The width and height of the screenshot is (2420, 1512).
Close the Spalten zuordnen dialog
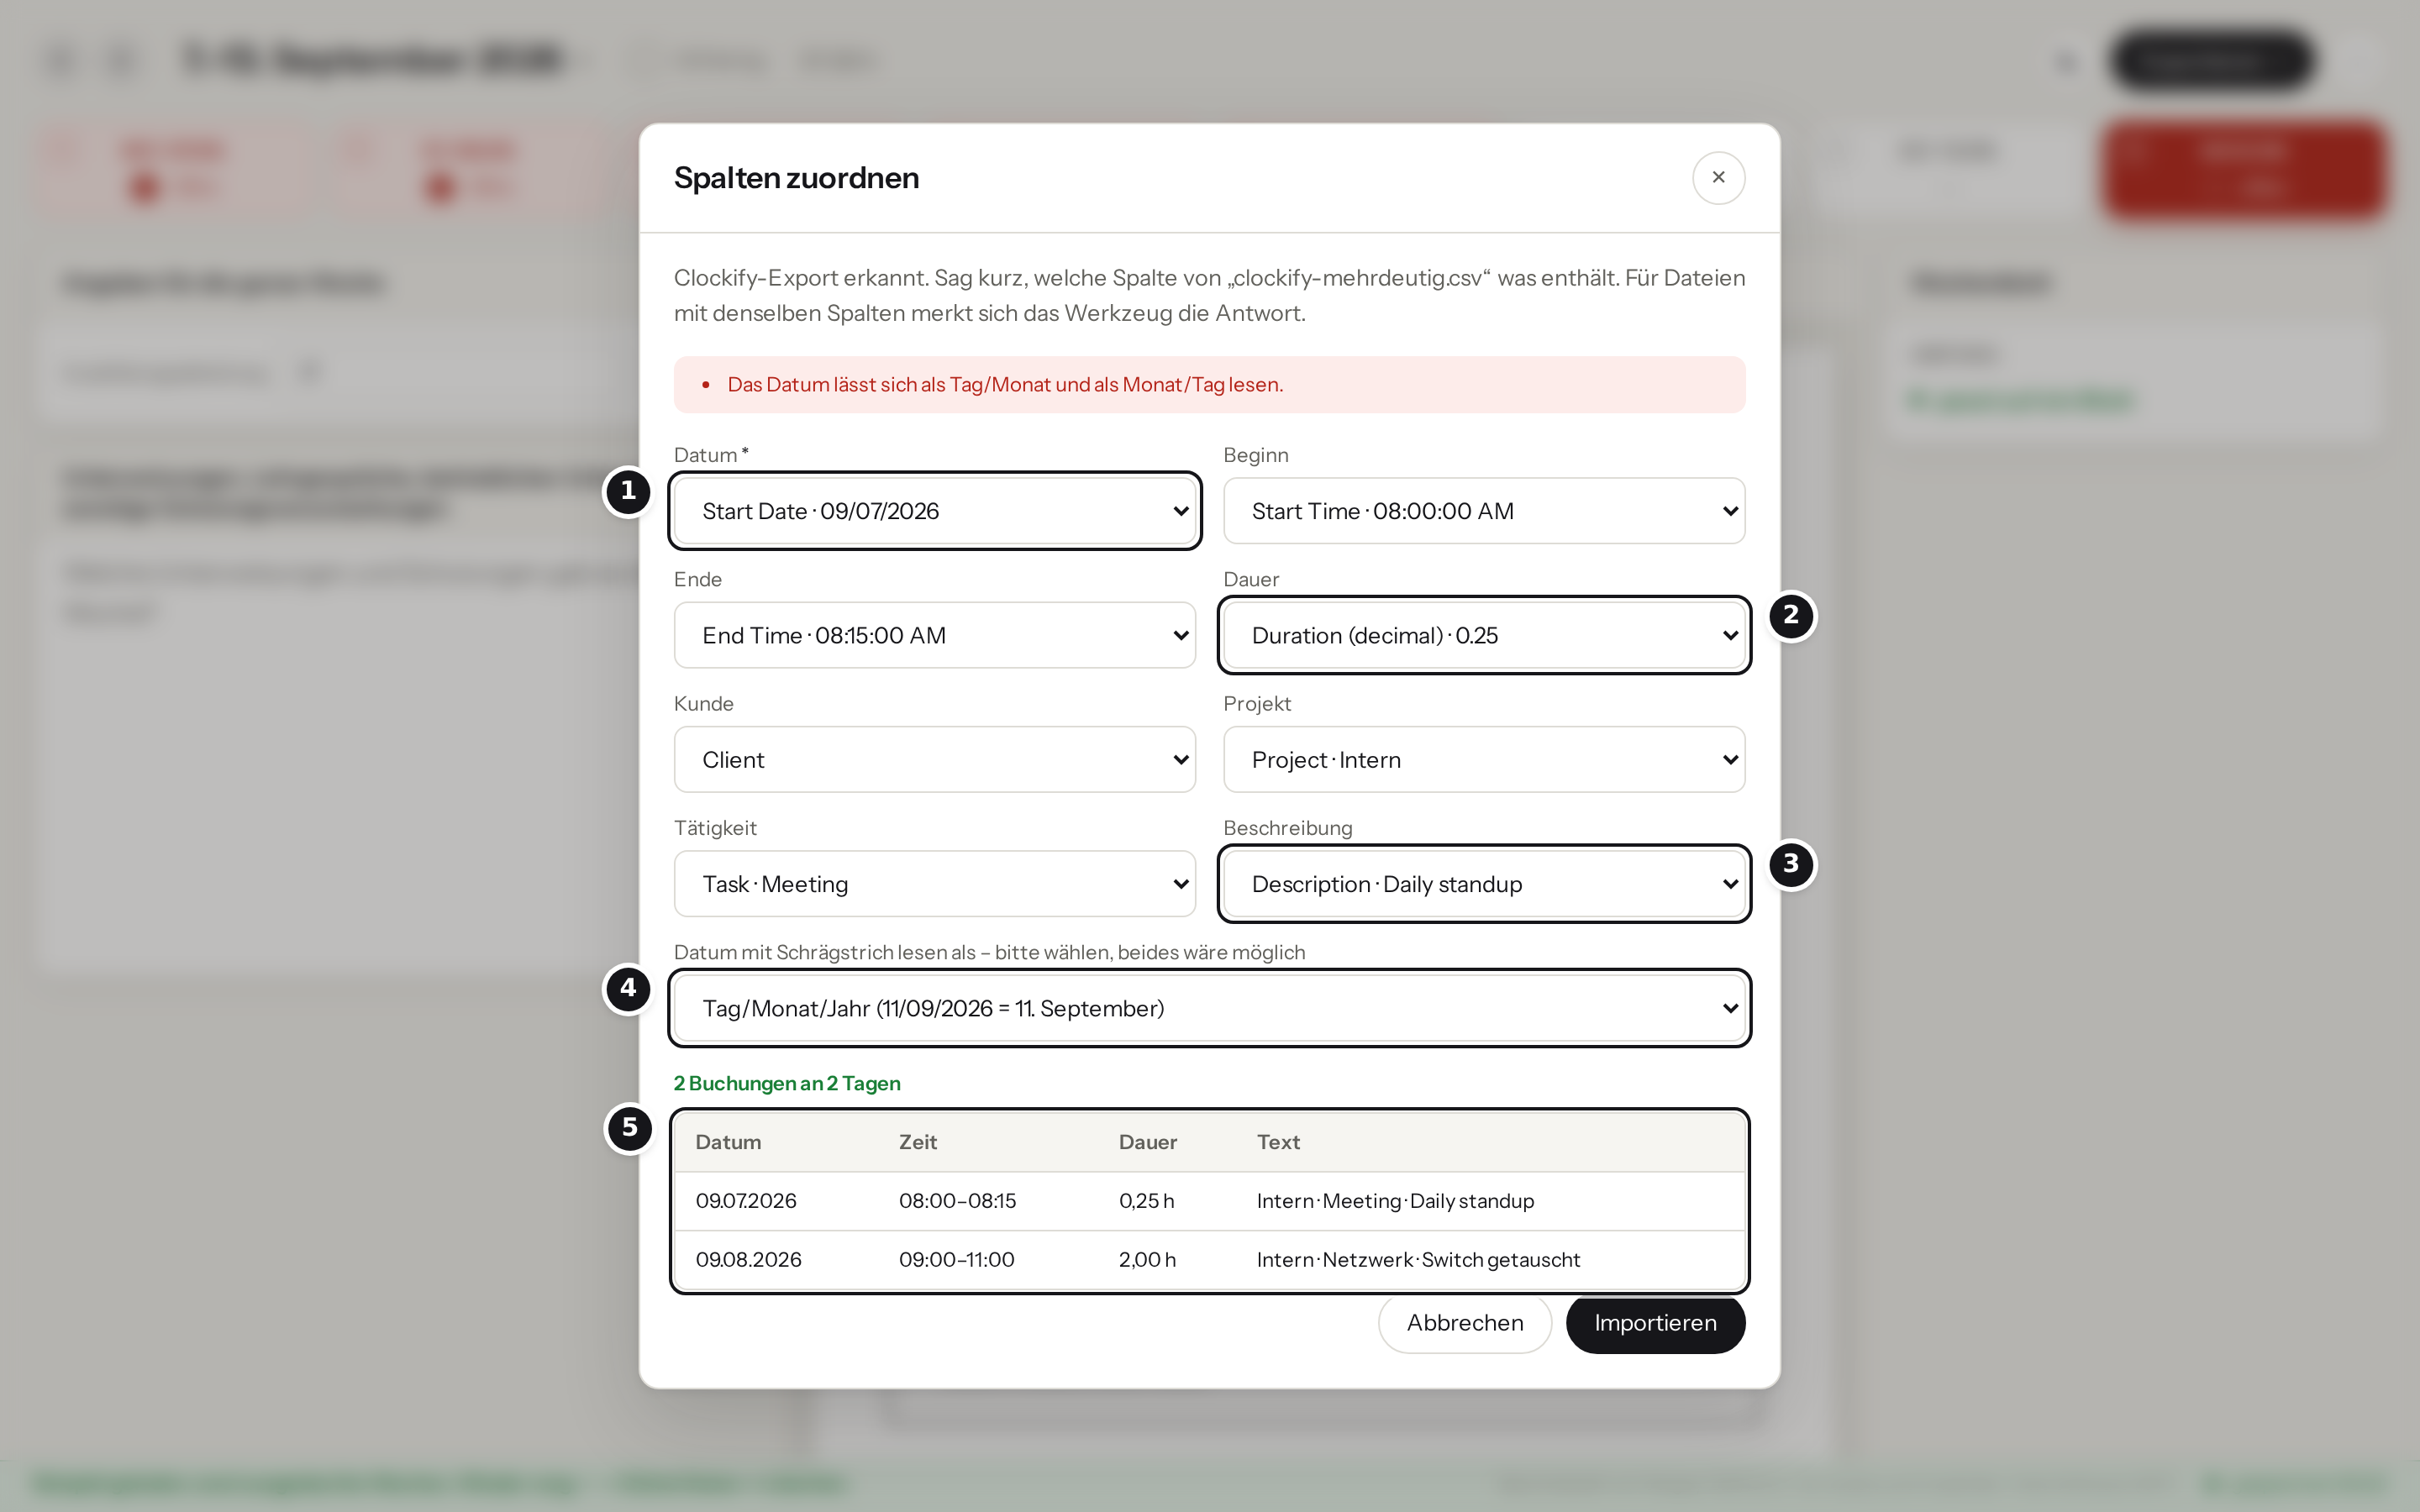click(x=1718, y=177)
